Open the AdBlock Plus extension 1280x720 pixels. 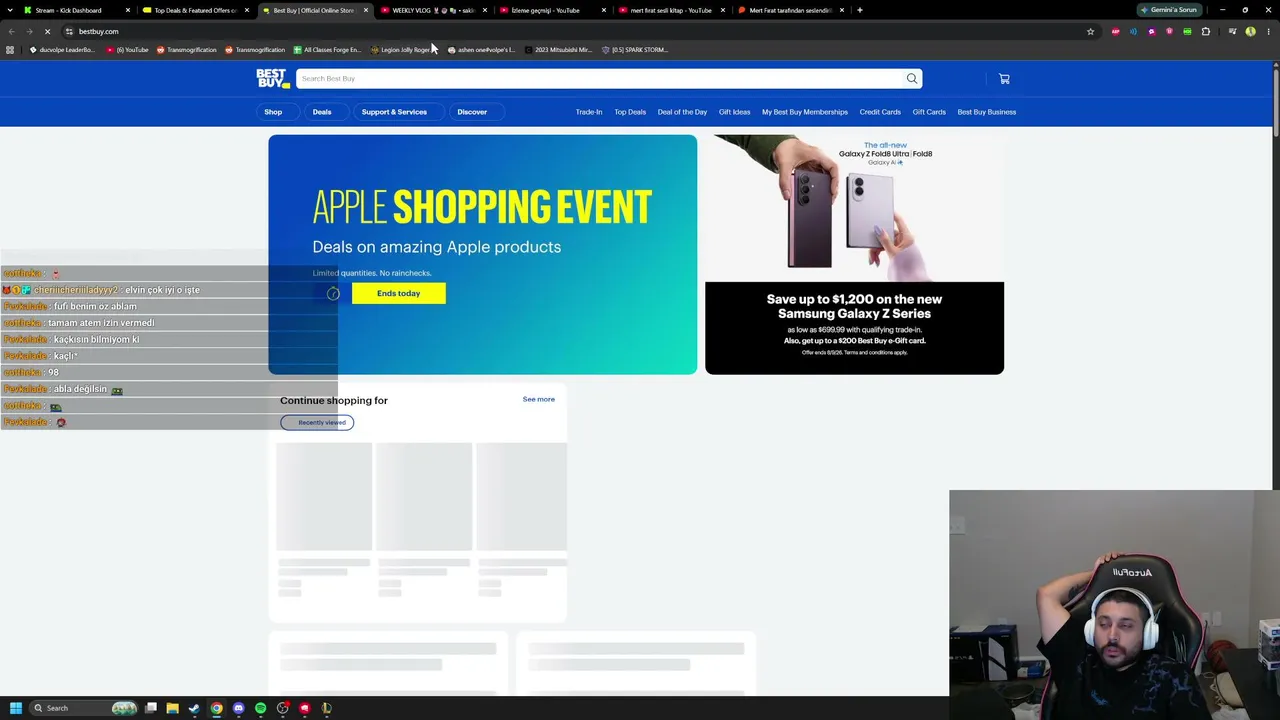1115,31
